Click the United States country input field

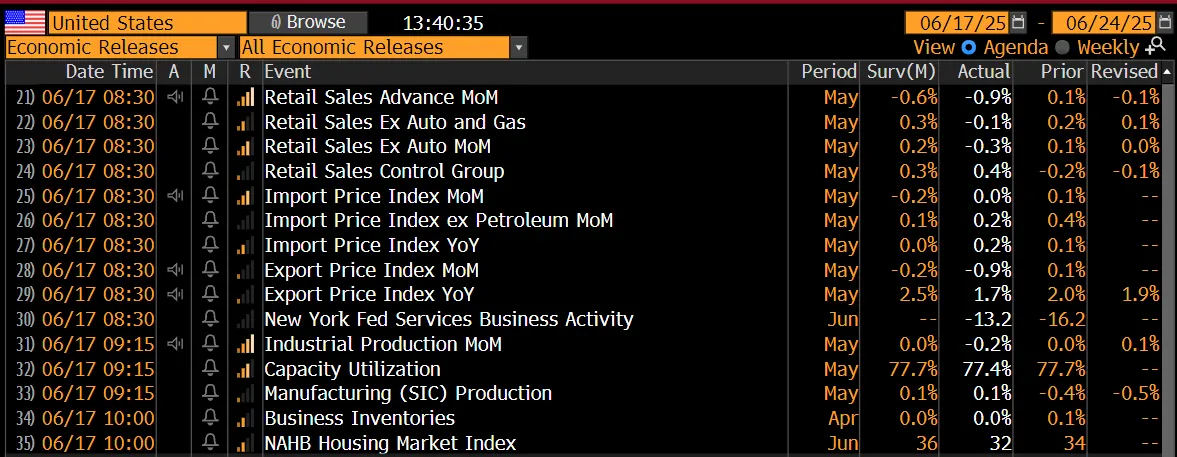tap(147, 22)
